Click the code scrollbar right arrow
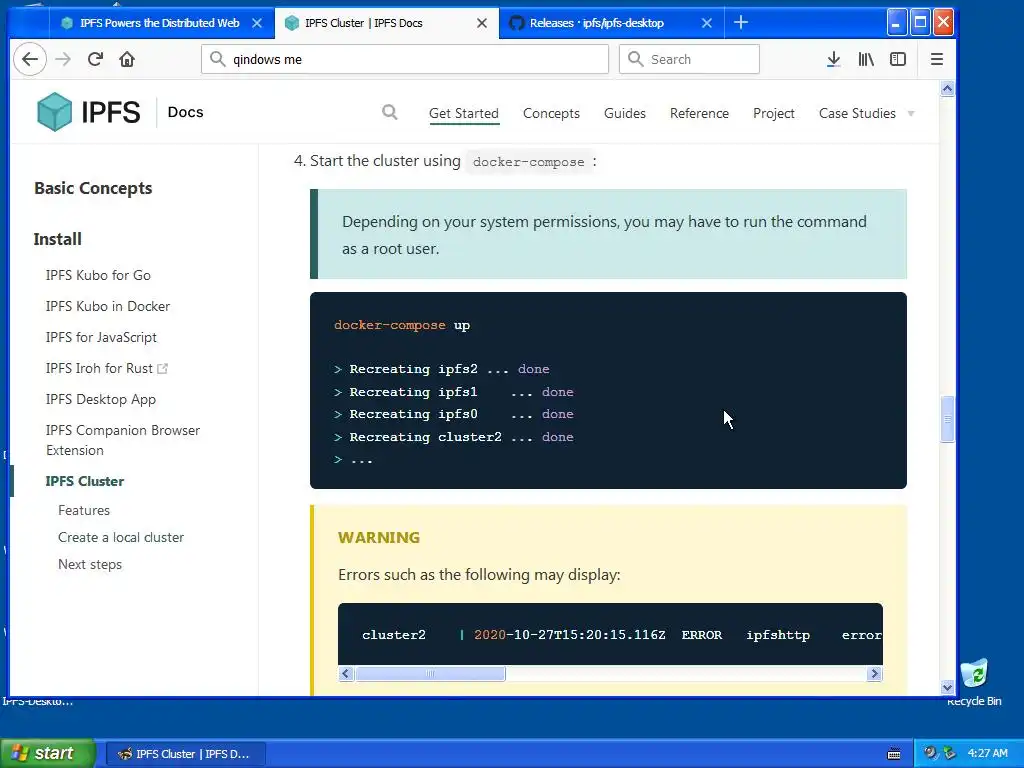Viewport: 1024px width, 768px height. [874, 673]
